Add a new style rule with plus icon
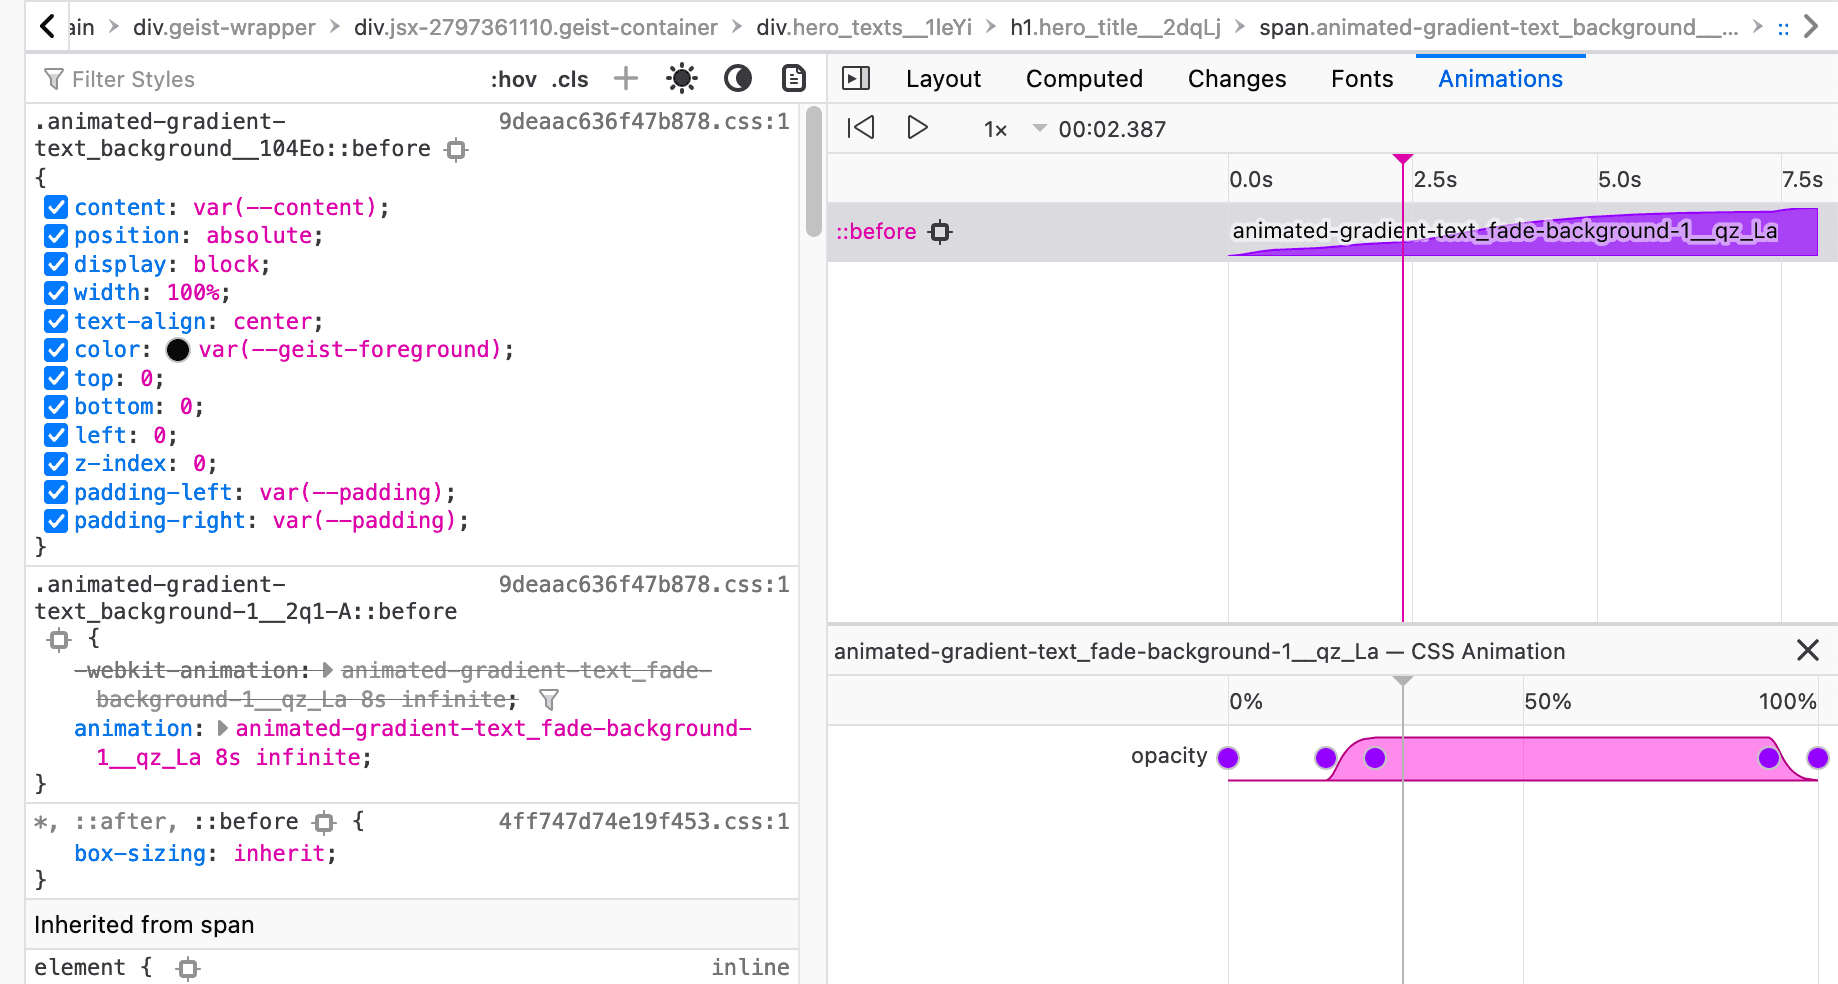 [626, 78]
